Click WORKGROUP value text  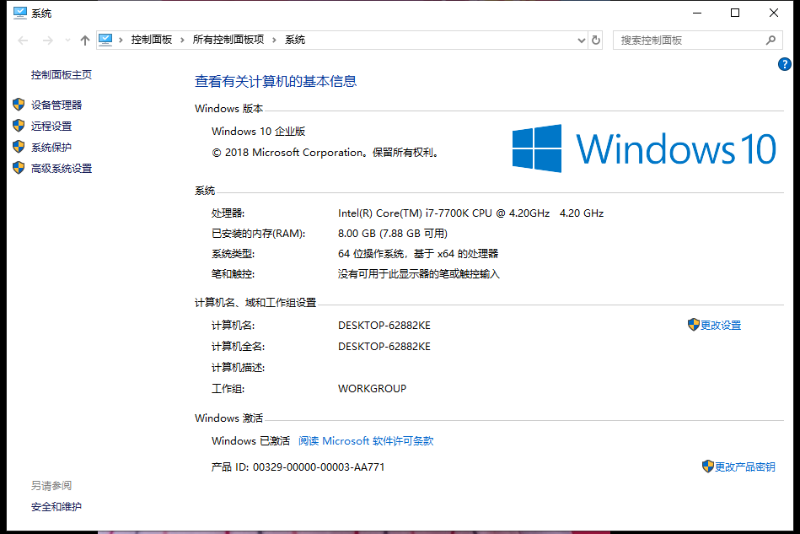click(372, 389)
